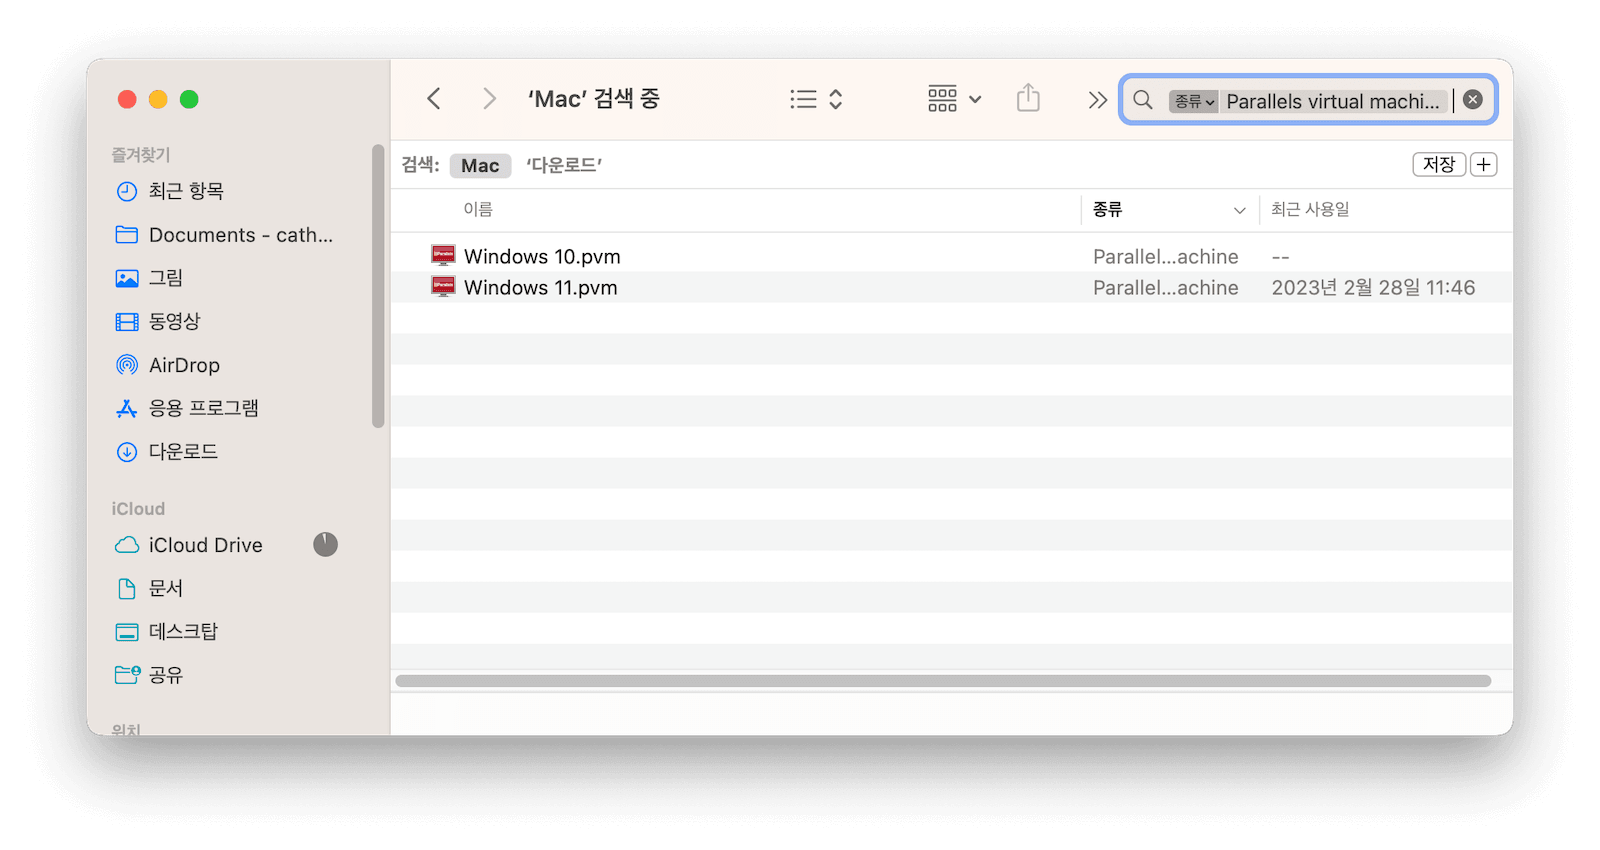Image resolution: width=1600 pixels, height=850 pixels.
Task: Click the 동영상 film strip icon
Action: tap(127, 322)
